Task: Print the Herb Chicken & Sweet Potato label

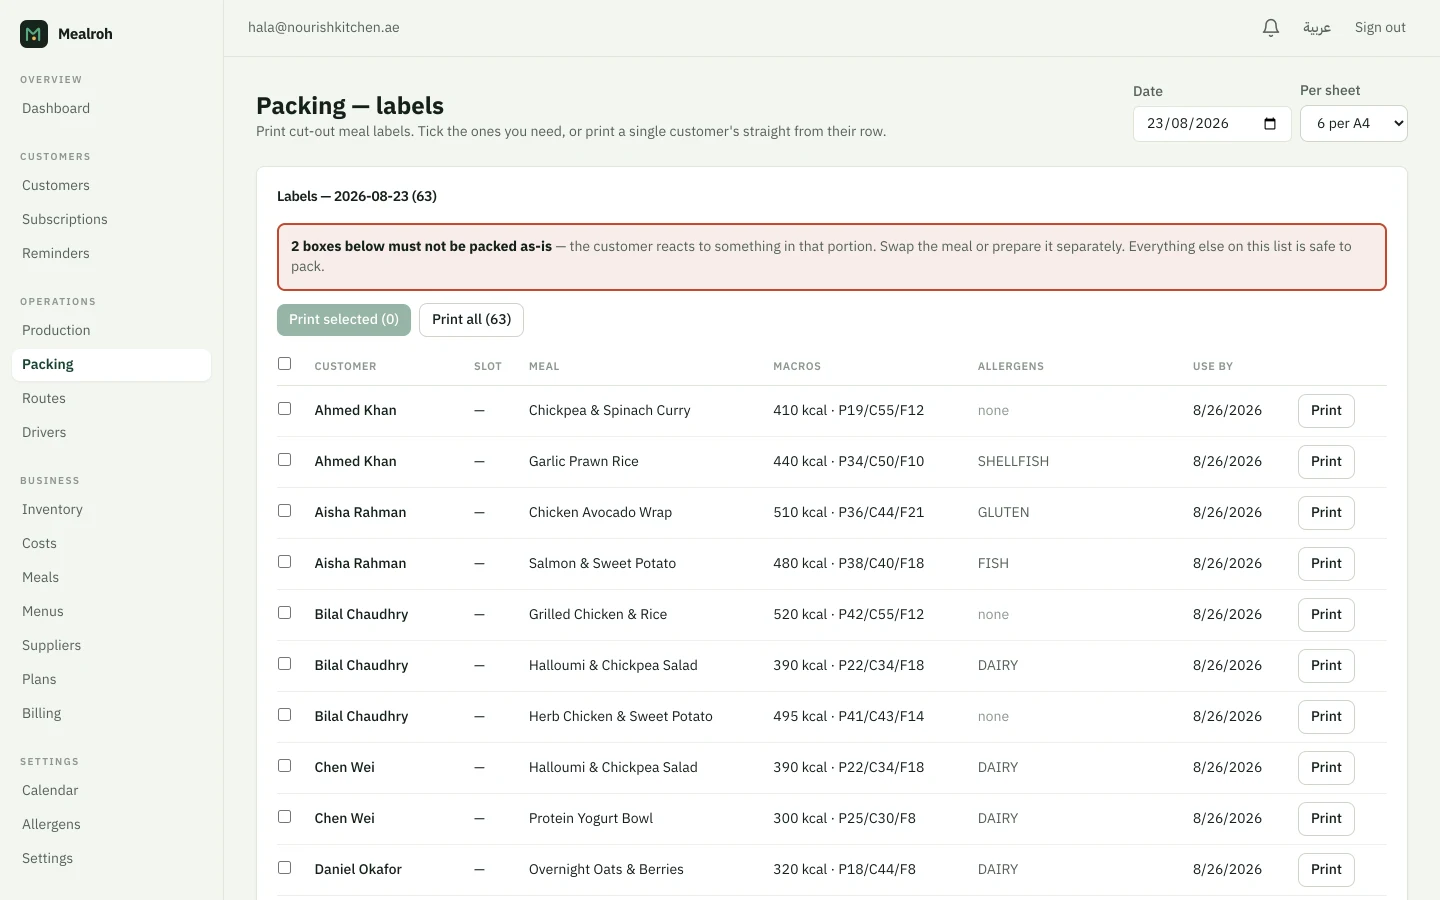Action: click(x=1326, y=717)
